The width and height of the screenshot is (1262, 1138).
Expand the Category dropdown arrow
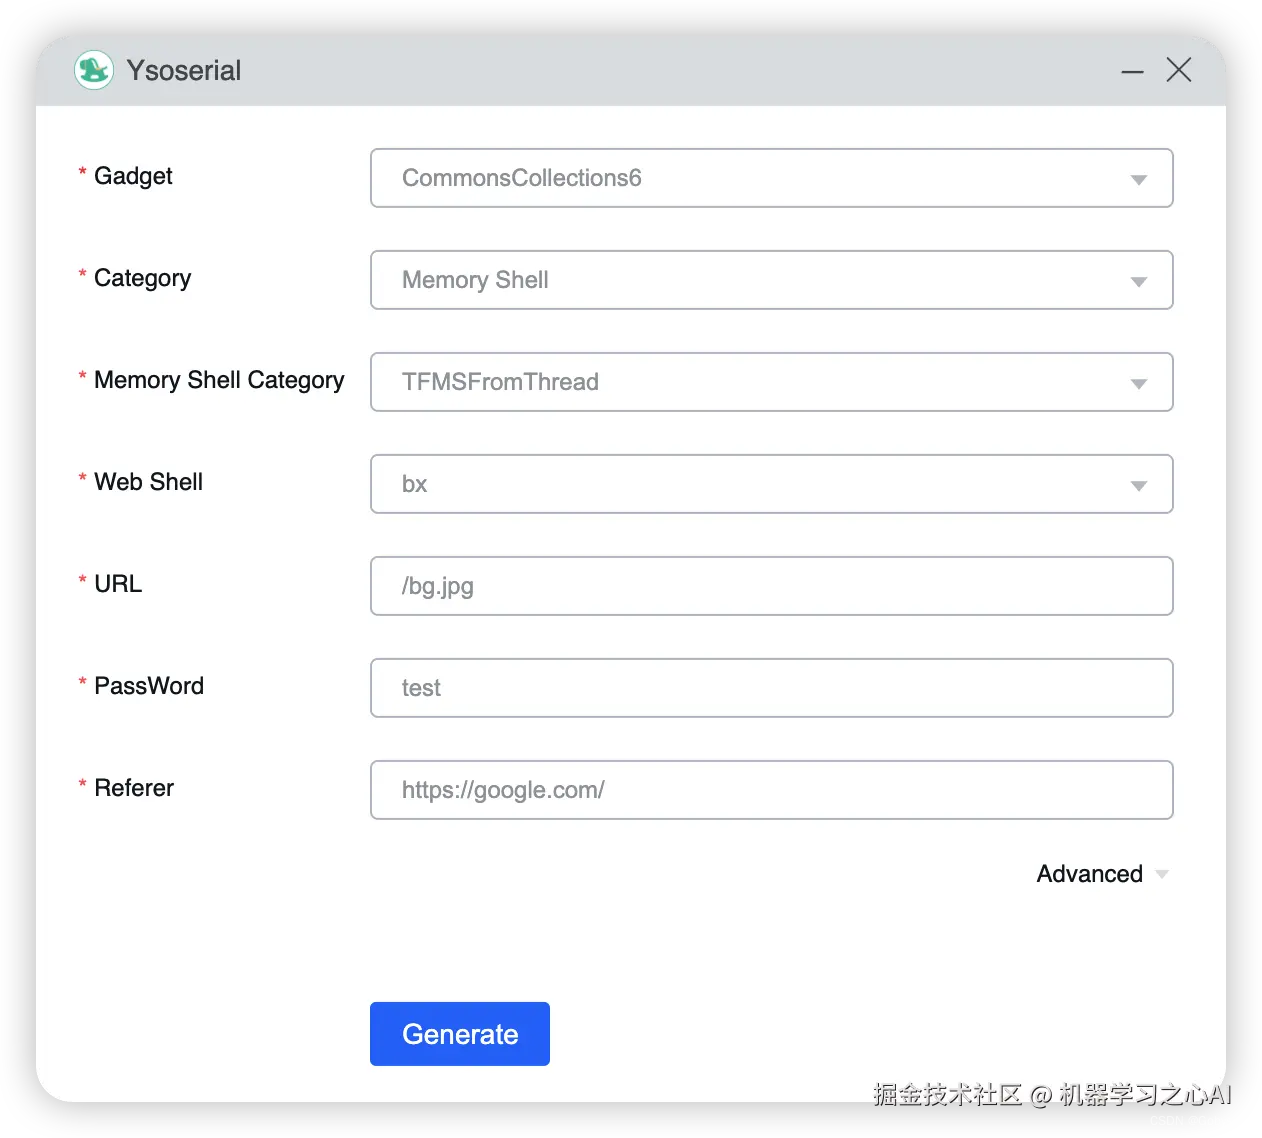click(x=1138, y=281)
